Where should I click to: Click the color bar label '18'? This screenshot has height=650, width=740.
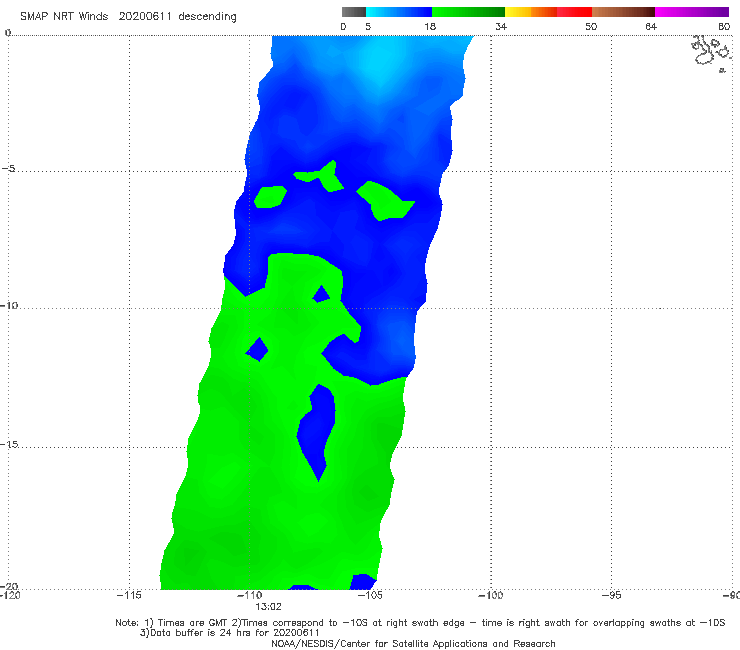pyautogui.click(x=430, y=27)
